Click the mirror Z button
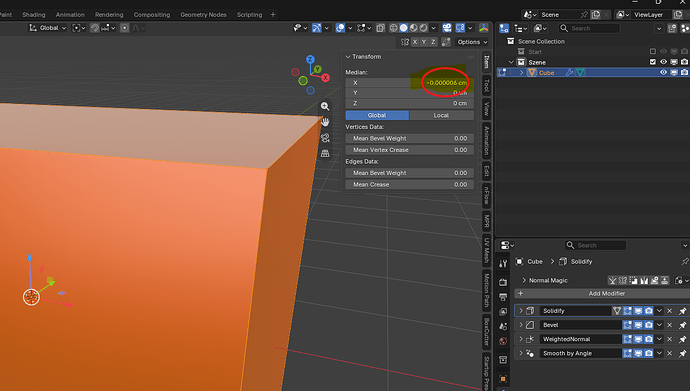690x391 pixels. click(433, 42)
